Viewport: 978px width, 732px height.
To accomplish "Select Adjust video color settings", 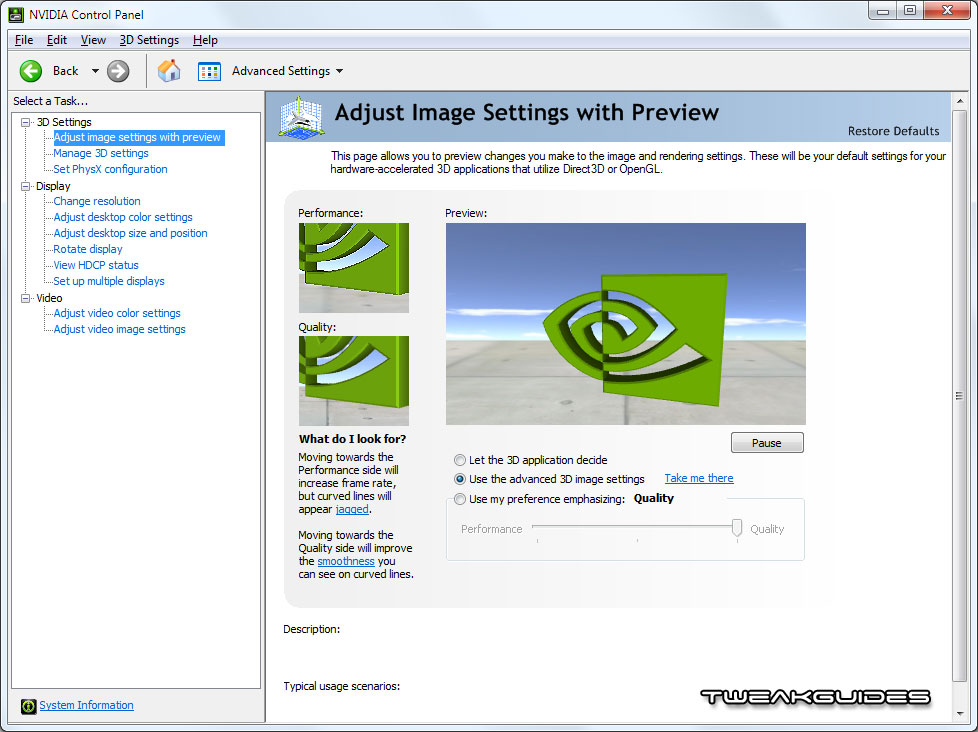I will [x=117, y=313].
